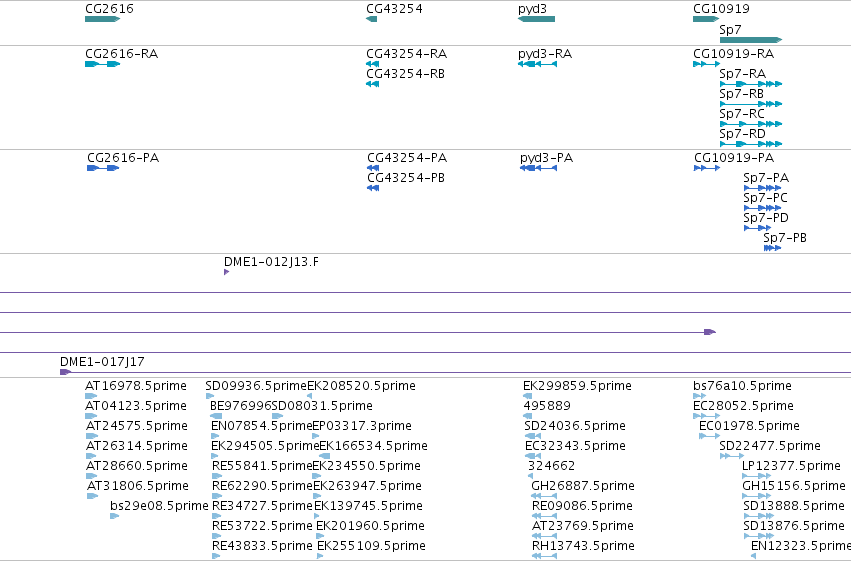851x561 pixels.
Task: Select protein CG2616-PA
Action: [x=103, y=168]
